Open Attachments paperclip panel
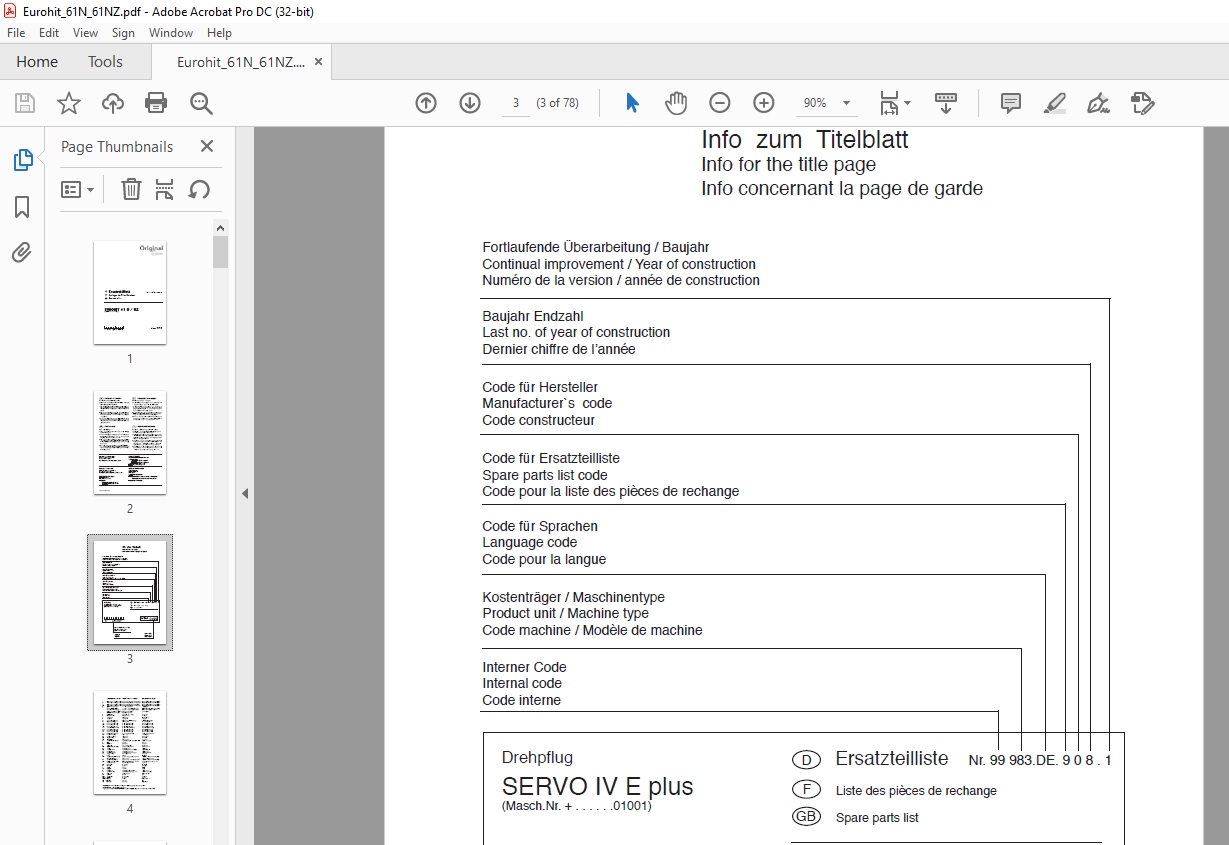 pyautogui.click(x=22, y=252)
